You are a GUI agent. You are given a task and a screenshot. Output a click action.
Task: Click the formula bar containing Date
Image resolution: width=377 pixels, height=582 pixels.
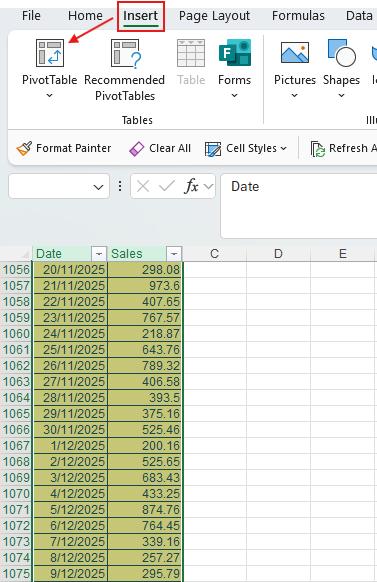click(299, 206)
